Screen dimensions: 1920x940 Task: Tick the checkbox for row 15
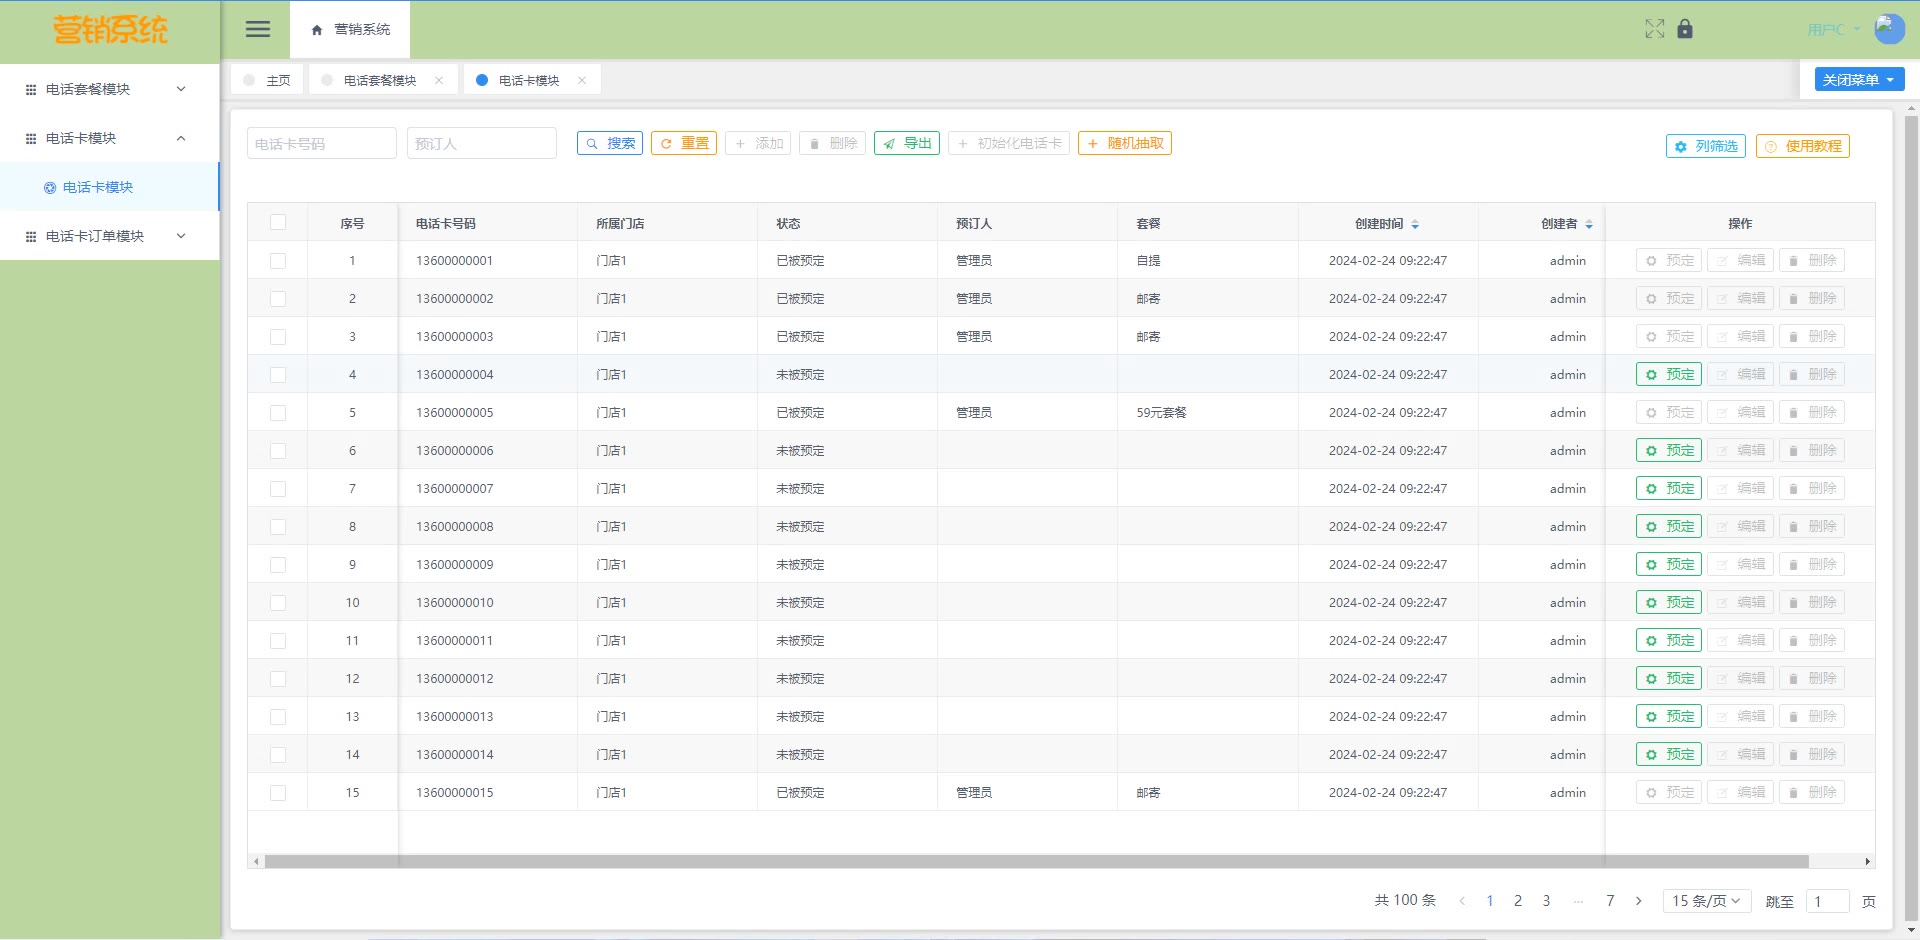coord(278,793)
